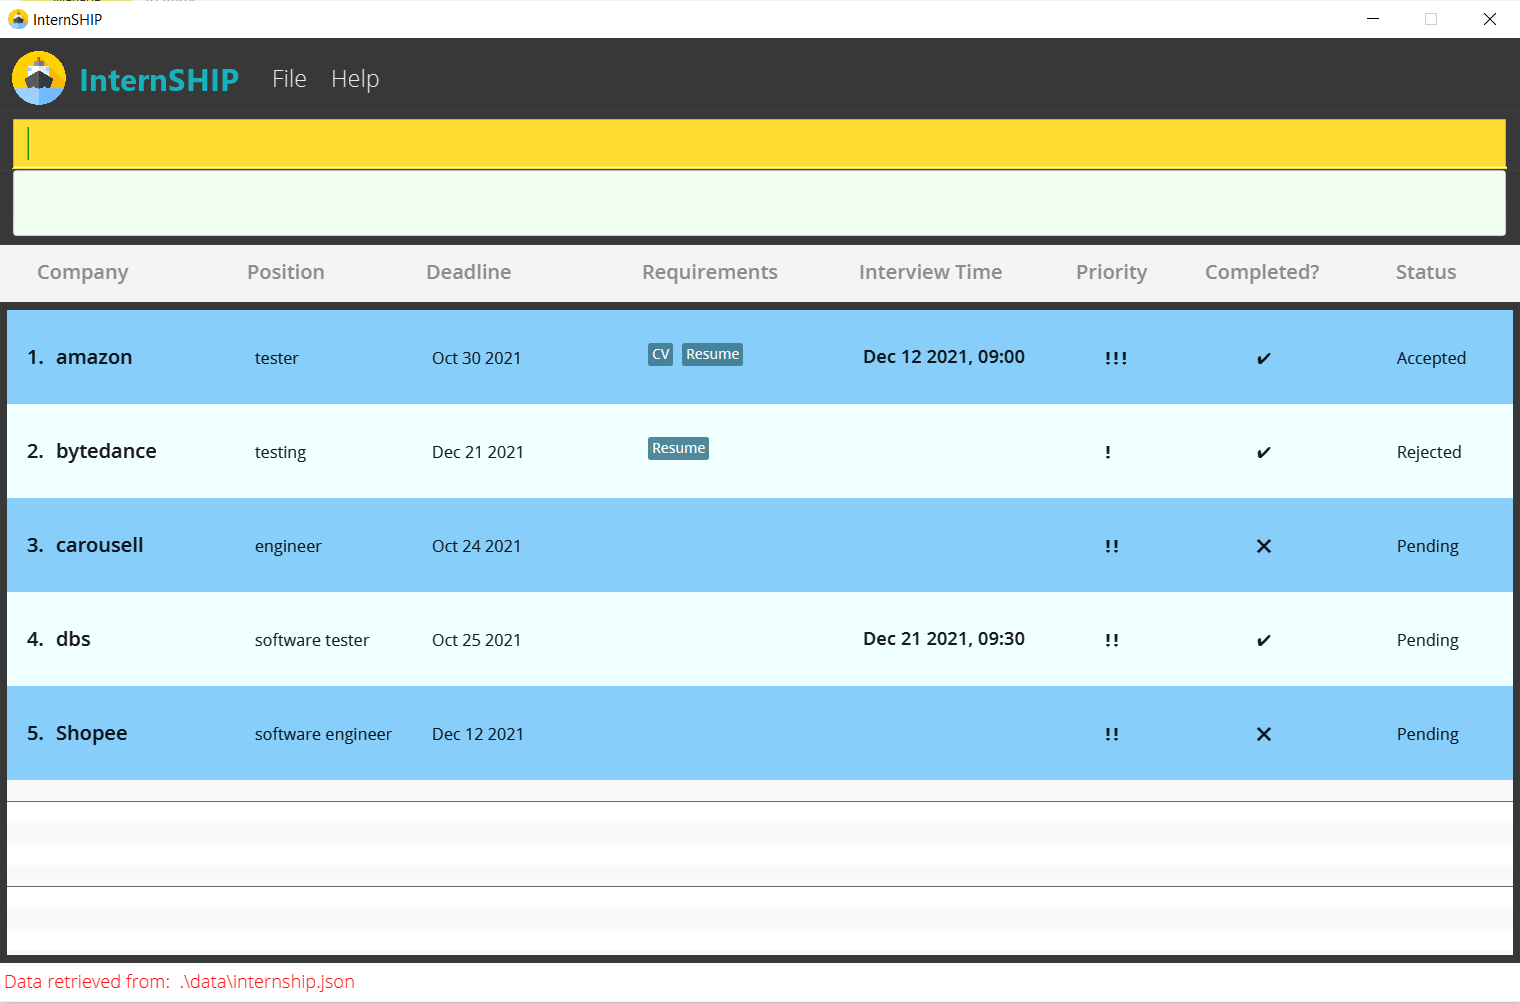1520x1004 pixels.
Task: Open the Help menu
Action: 355,79
